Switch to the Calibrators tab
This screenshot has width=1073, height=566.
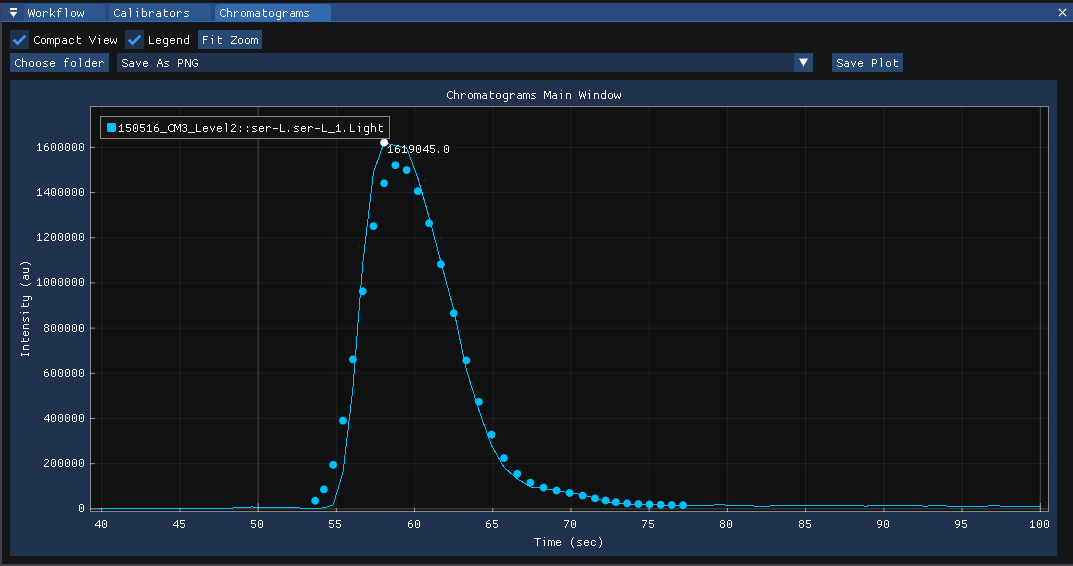coord(151,13)
